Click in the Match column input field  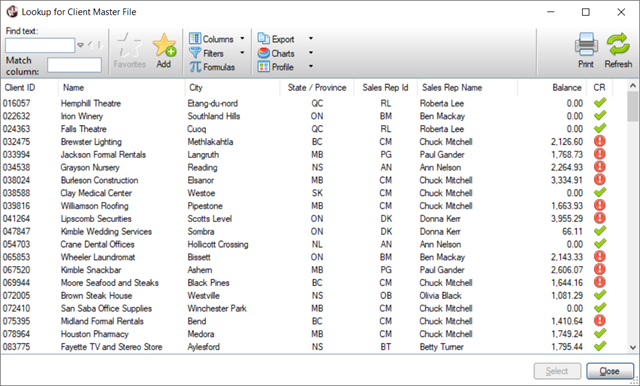(x=74, y=65)
